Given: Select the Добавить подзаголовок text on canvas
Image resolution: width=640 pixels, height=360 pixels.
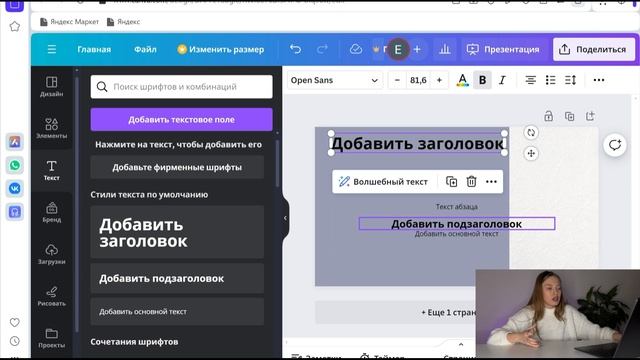Looking at the screenshot, I should point(457,224).
